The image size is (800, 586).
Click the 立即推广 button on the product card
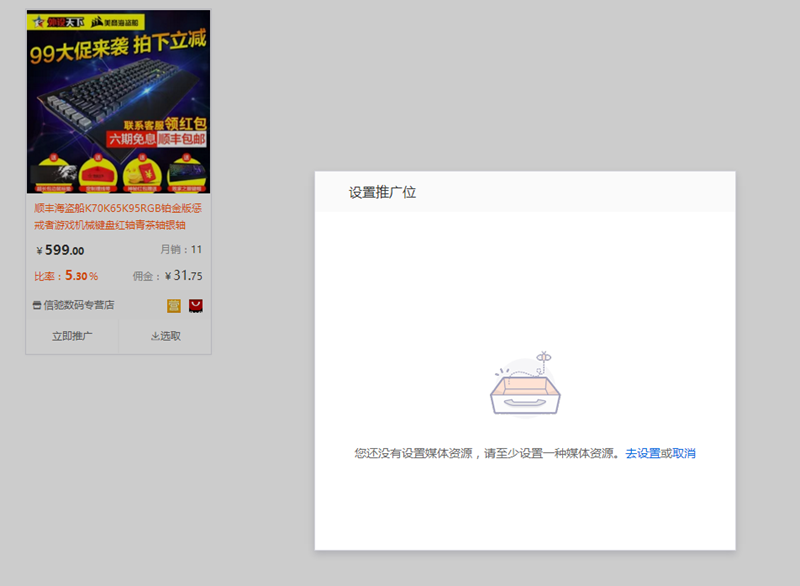(72, 336)
